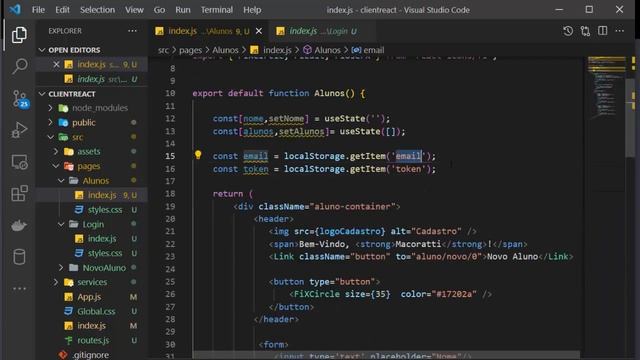Image resolution: width=640 pixels, height=360 pixels.
Task: Open .gitignore in the explorer
Action: click(x=92, y=355)
